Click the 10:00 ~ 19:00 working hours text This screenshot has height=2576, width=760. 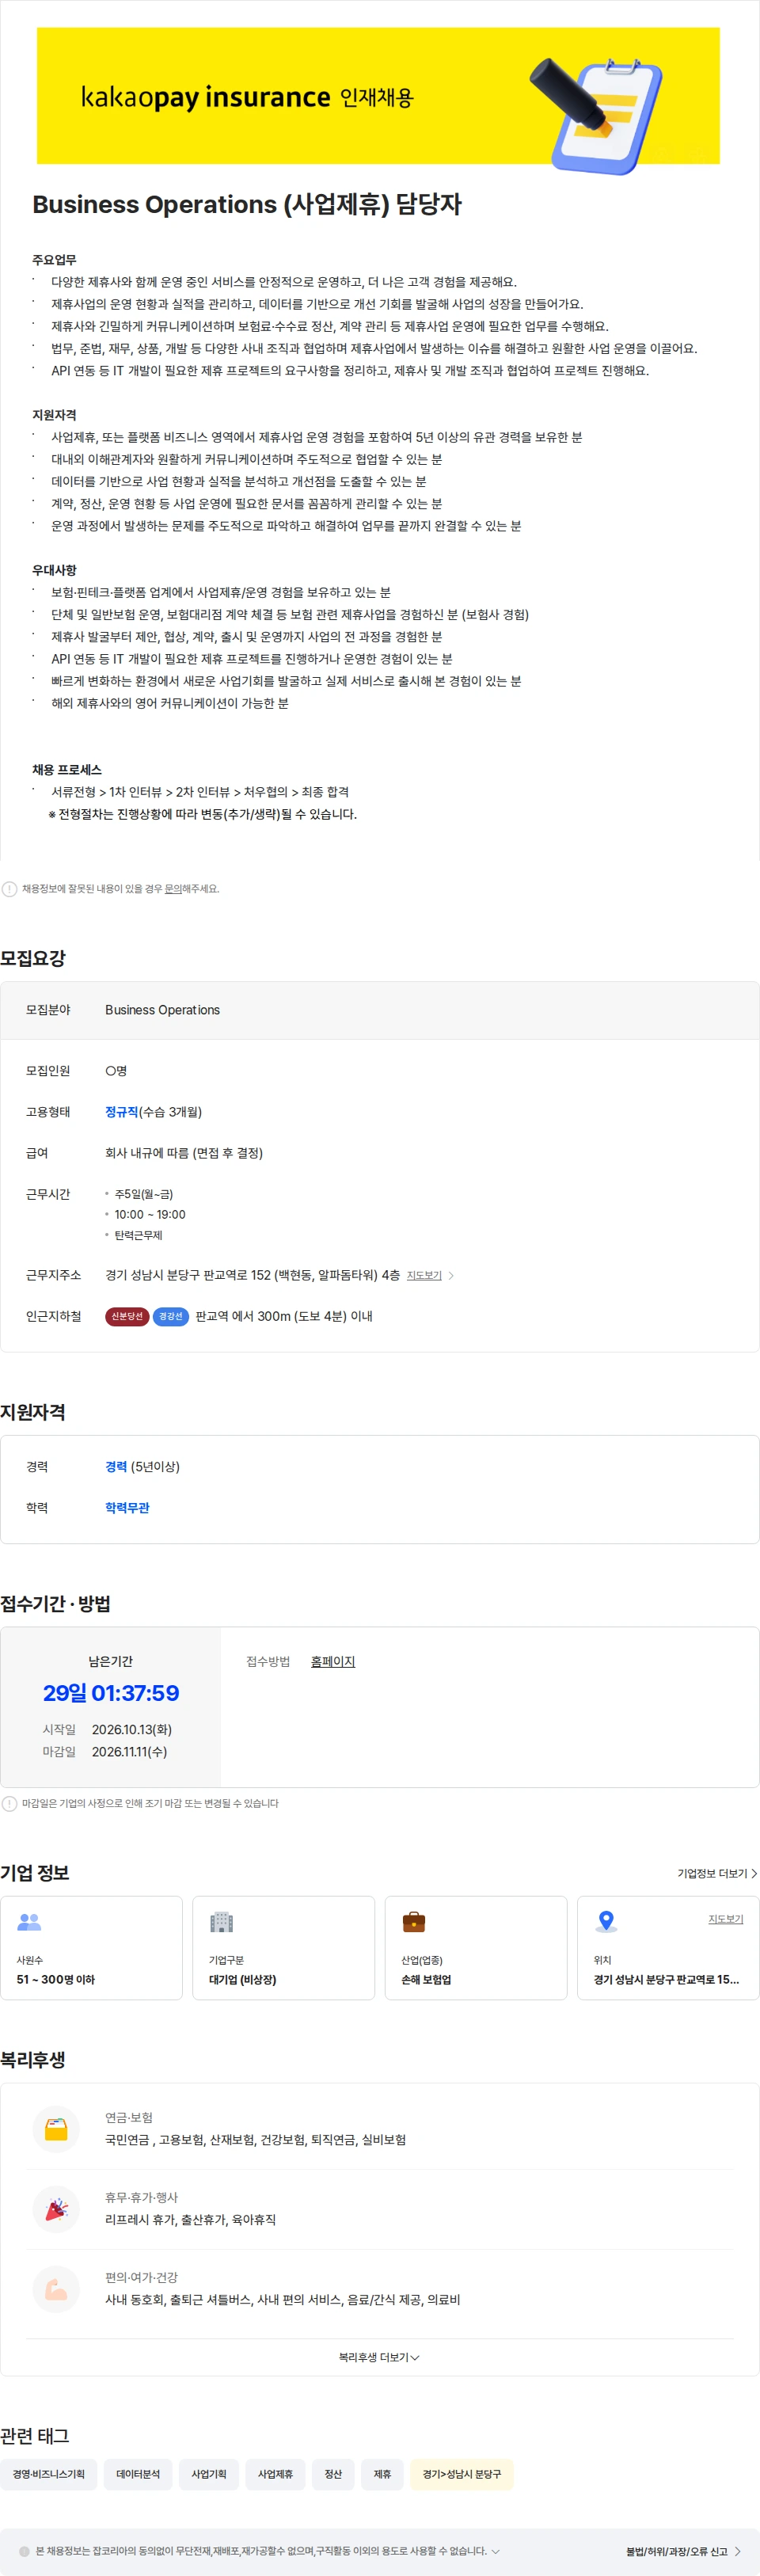(x=150, y=1215)
